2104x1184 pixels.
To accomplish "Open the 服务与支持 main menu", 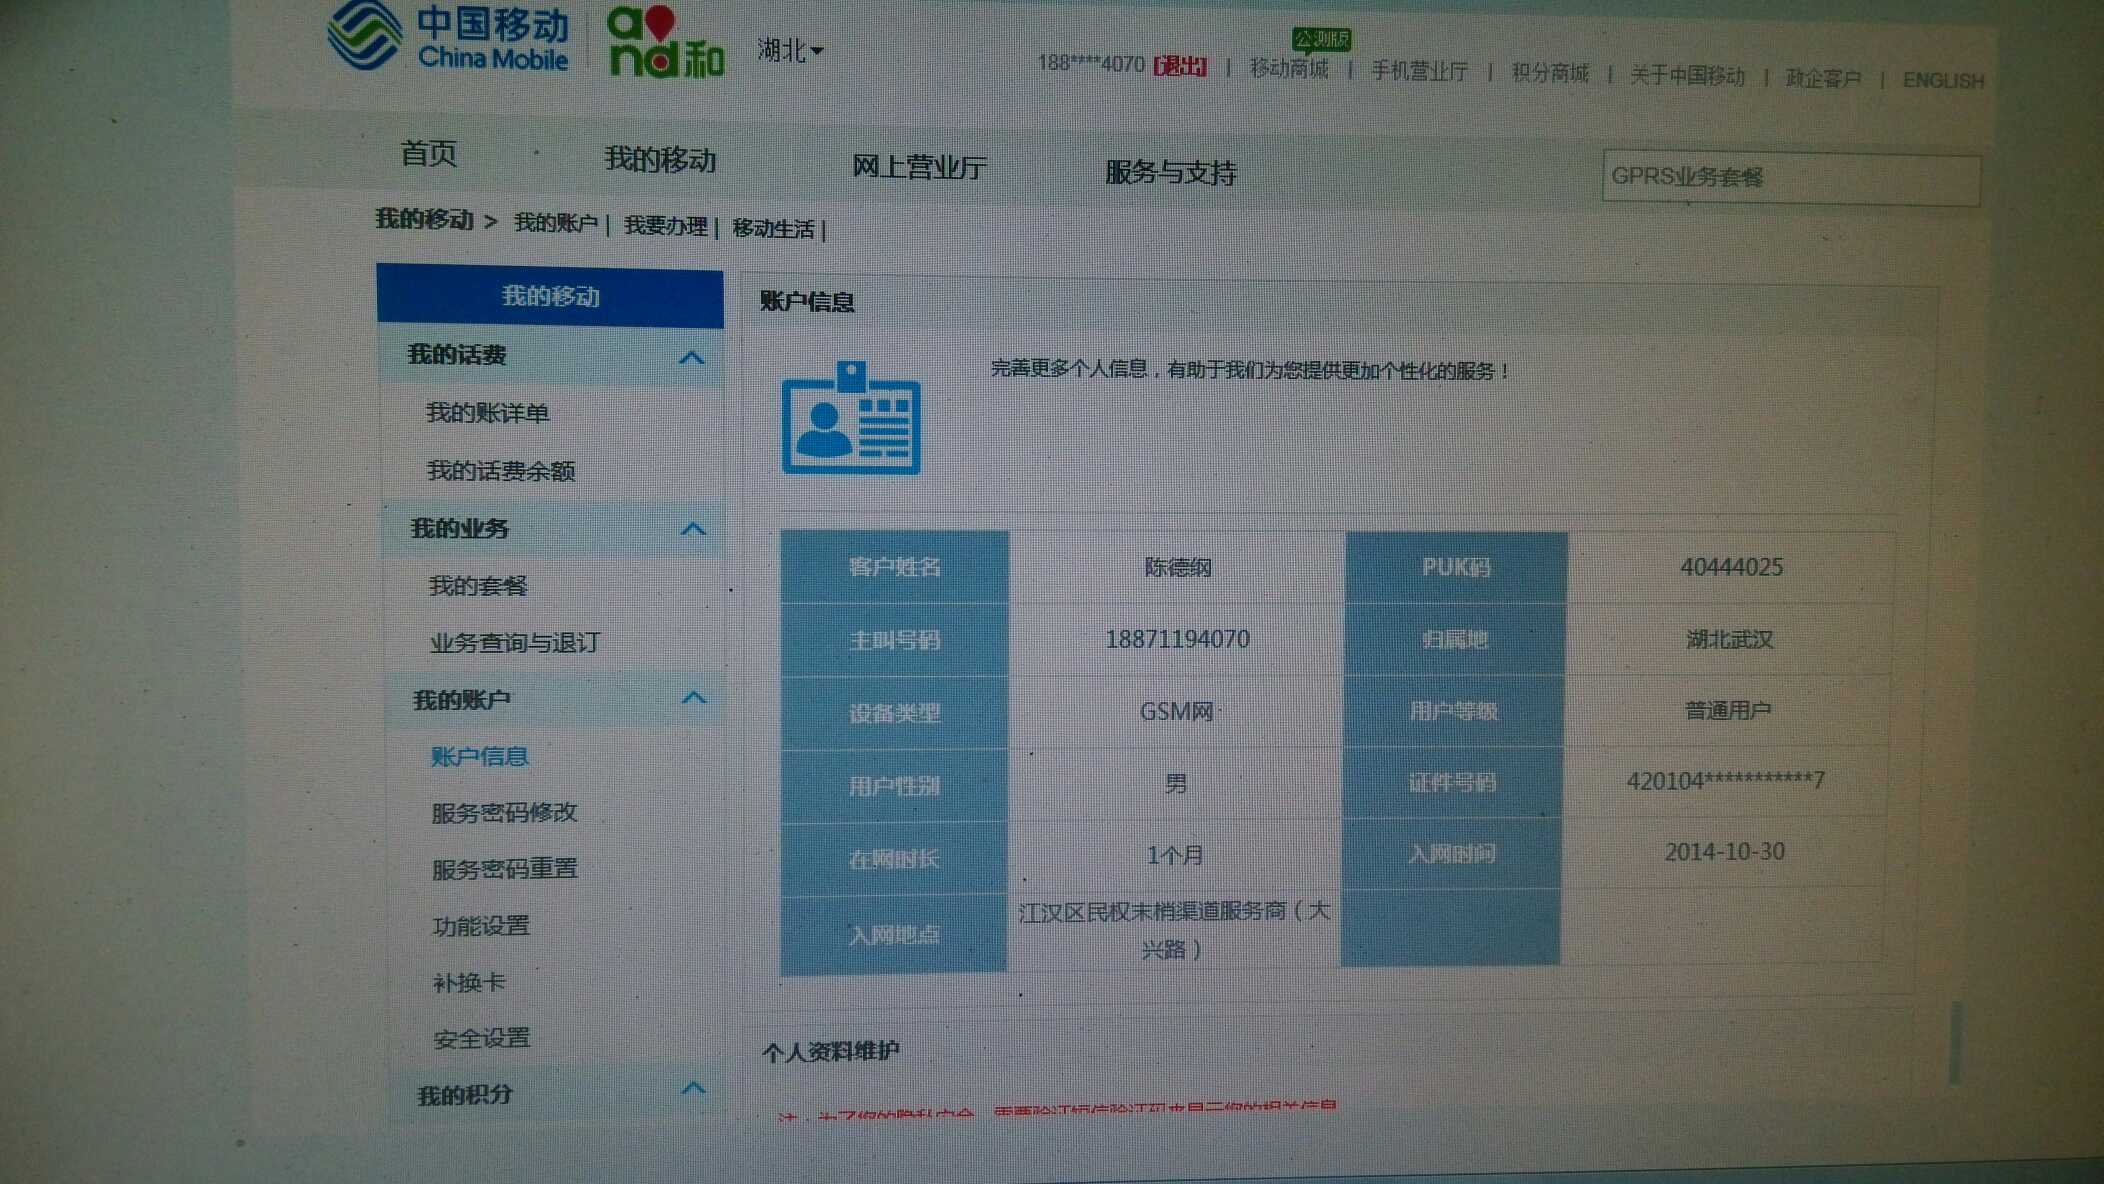I will [1170, 173].
